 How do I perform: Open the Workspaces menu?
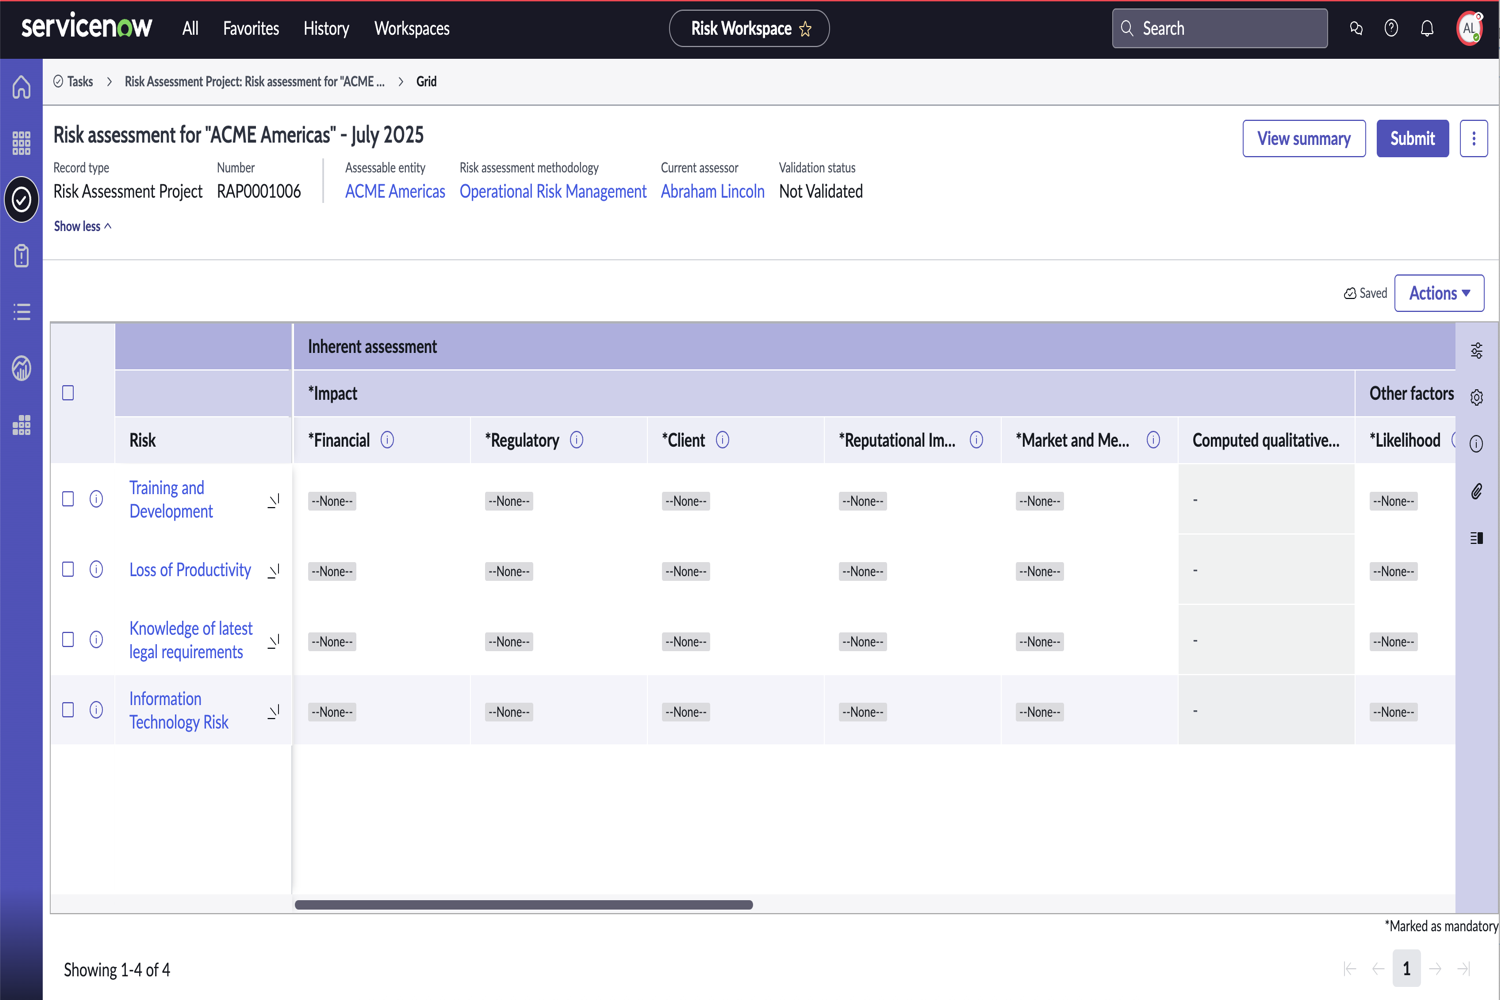412,29
